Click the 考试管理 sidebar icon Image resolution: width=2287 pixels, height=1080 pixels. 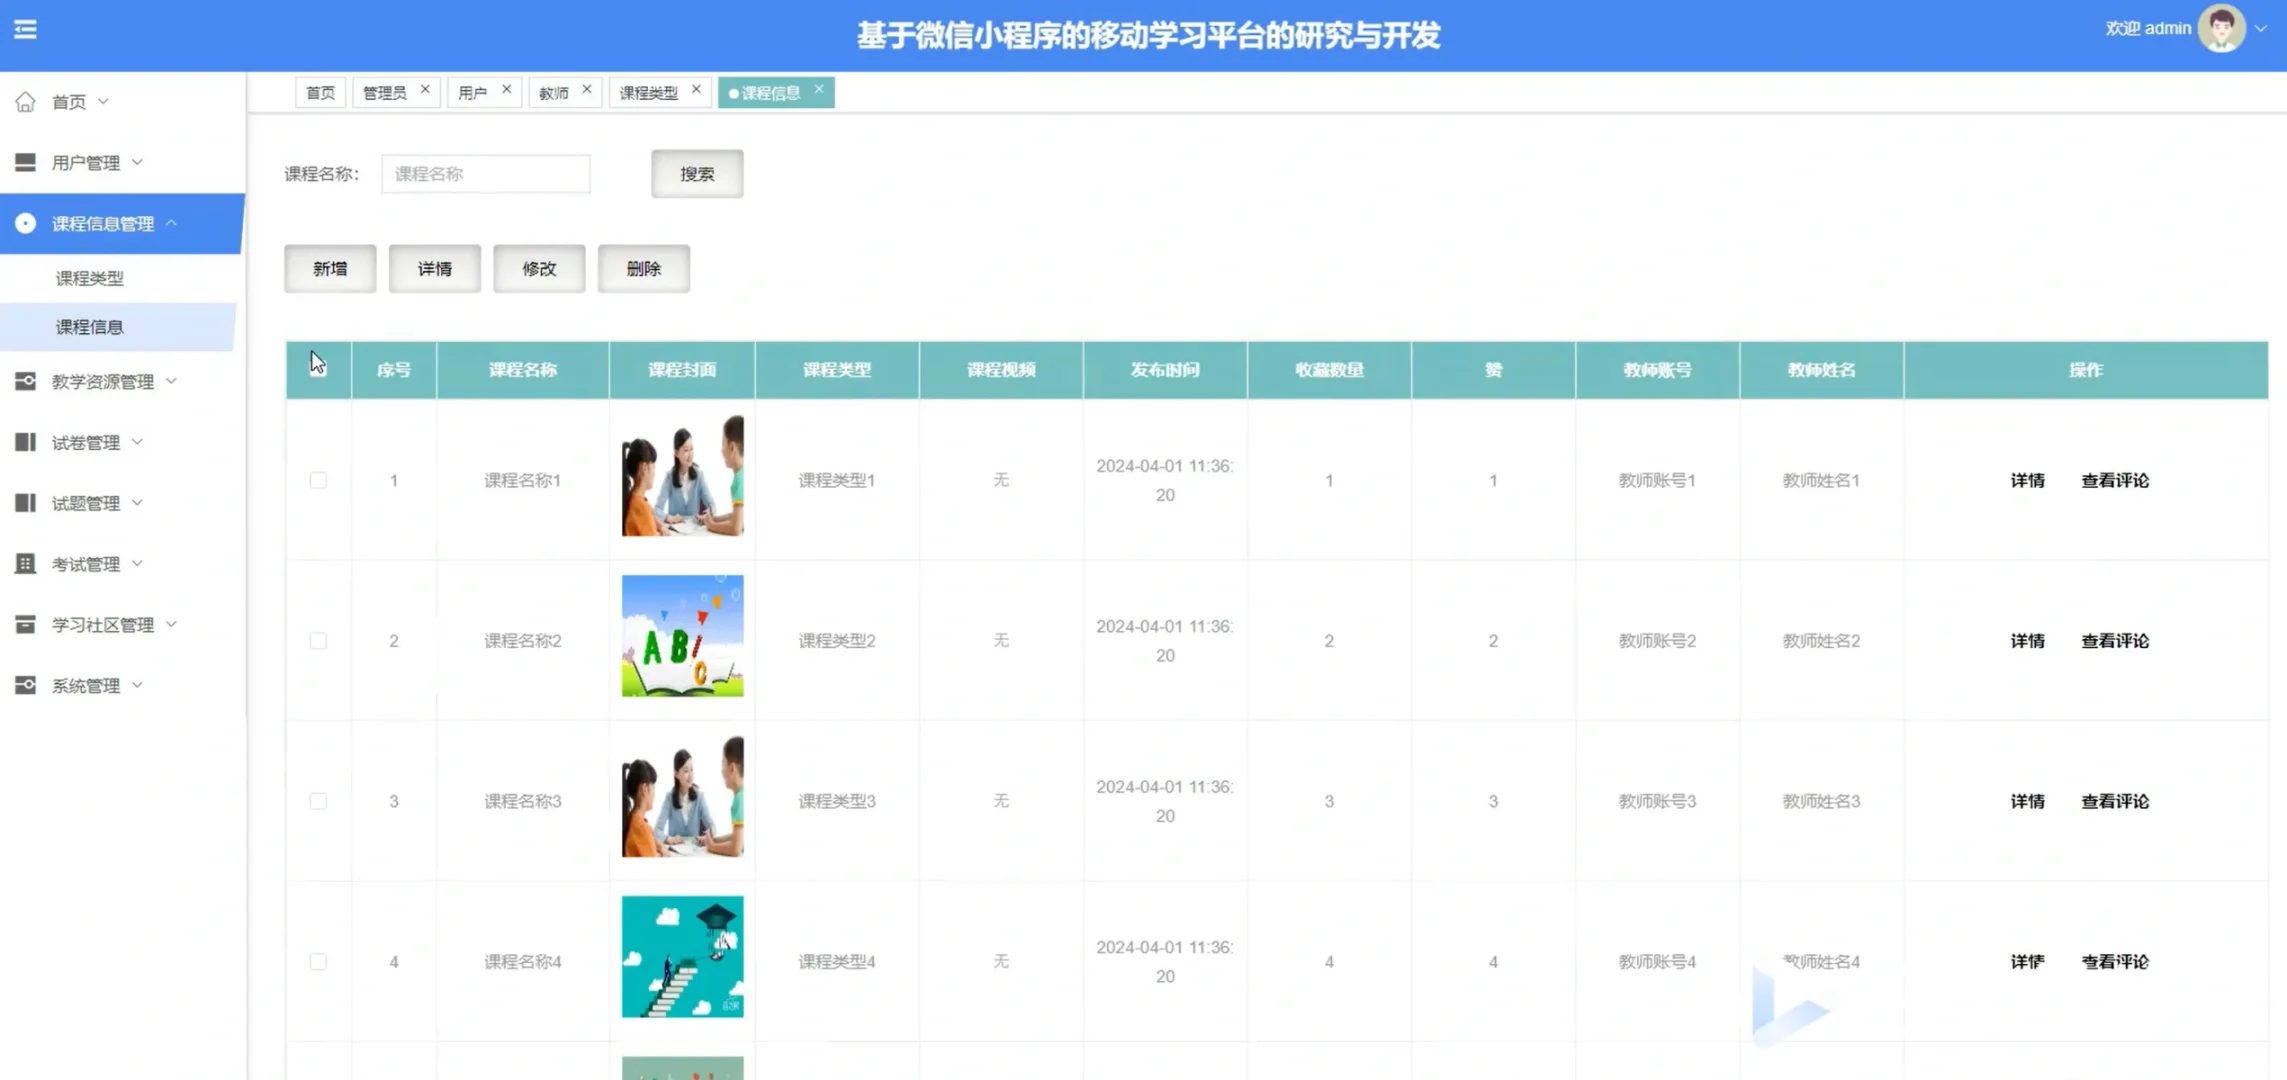pyautogui.click(x=25, y=563)
